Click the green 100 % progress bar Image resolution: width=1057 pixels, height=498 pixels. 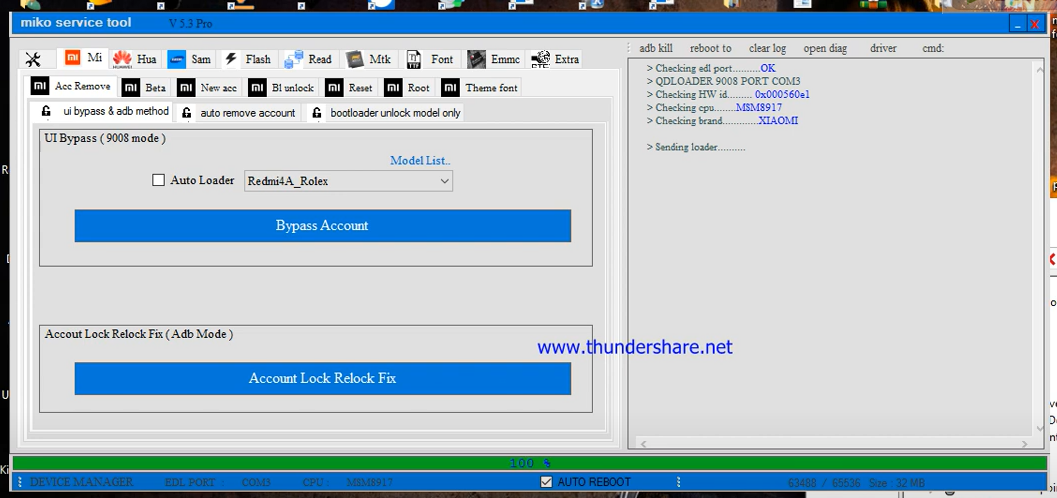pos(529,463)
